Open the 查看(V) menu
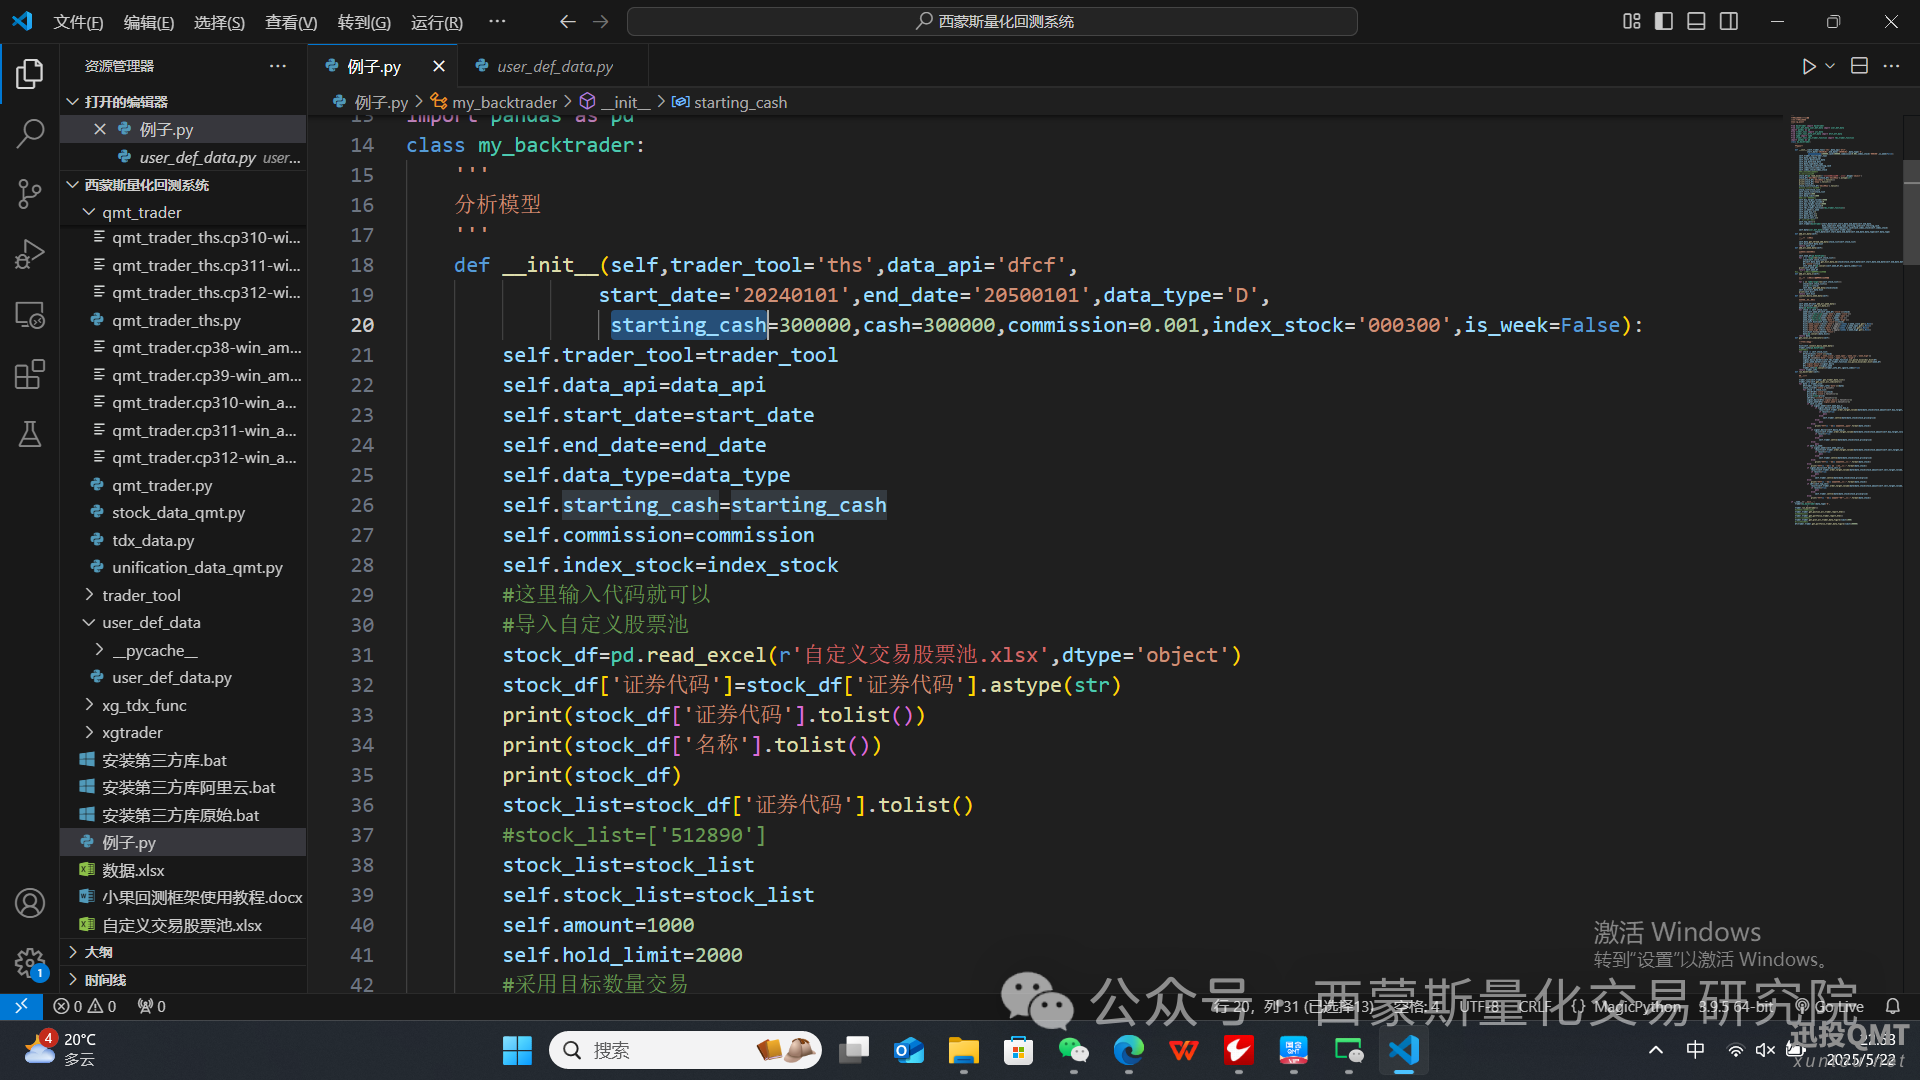The width and height of the screenshot is (1920, 1080). coord(291,22)
